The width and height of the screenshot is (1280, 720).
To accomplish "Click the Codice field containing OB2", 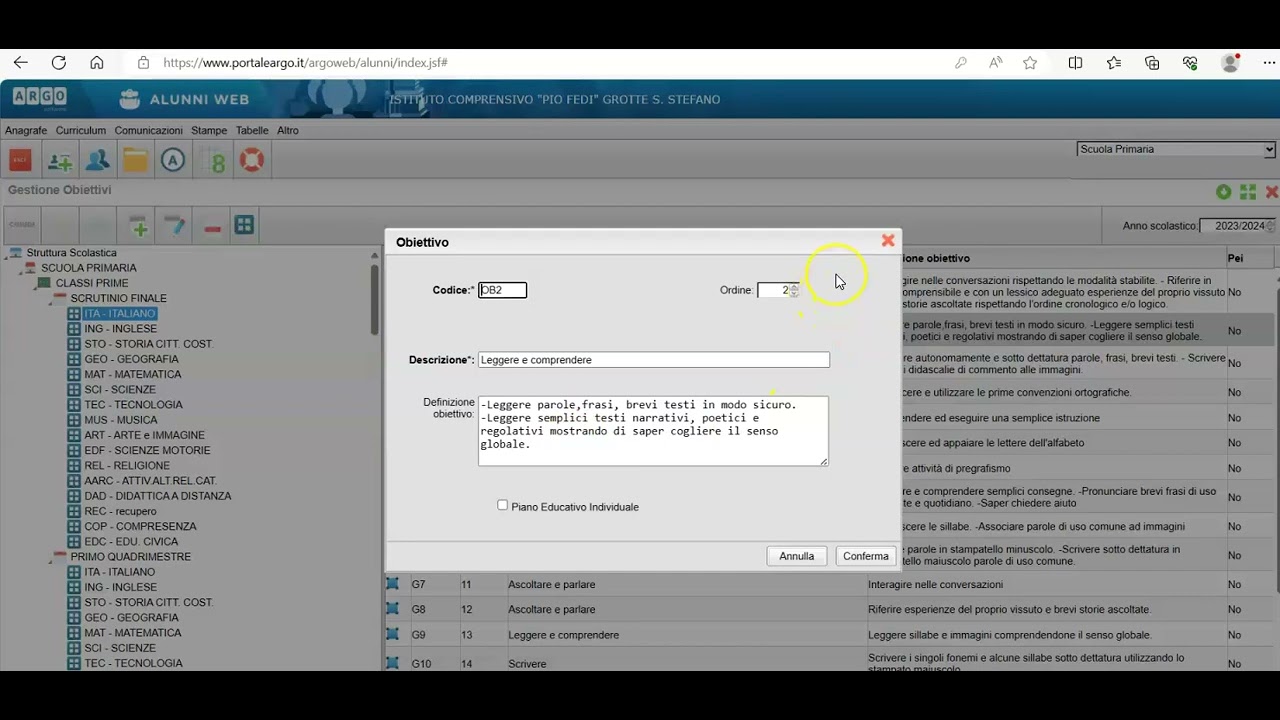I will 503,290.
